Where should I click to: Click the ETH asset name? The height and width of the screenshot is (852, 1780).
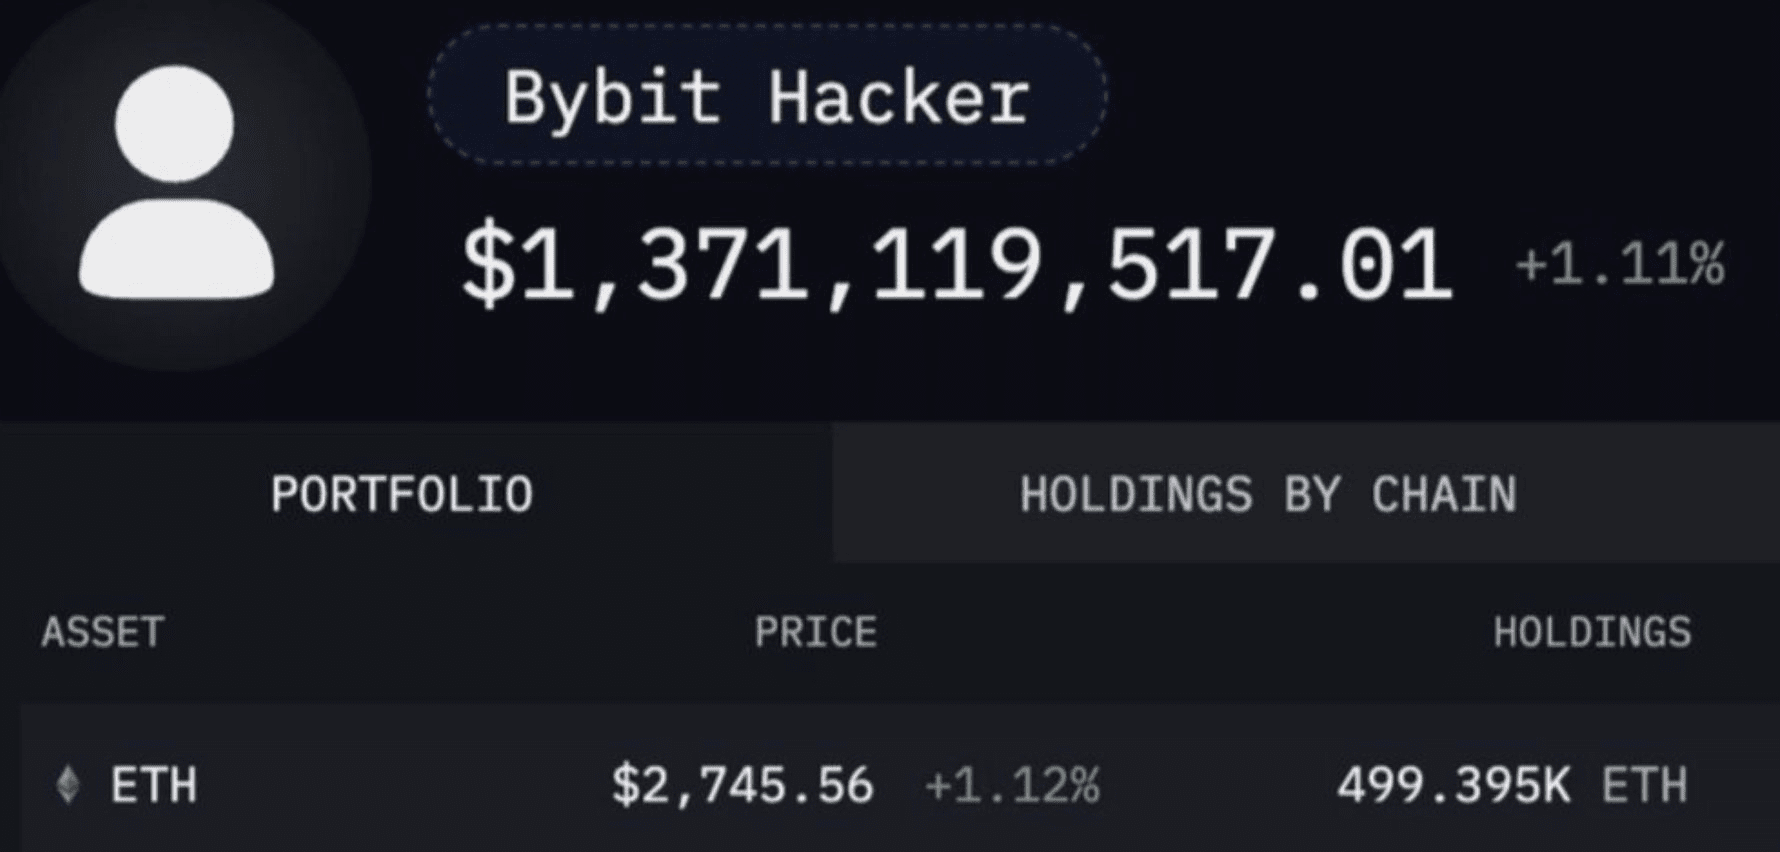154,785
